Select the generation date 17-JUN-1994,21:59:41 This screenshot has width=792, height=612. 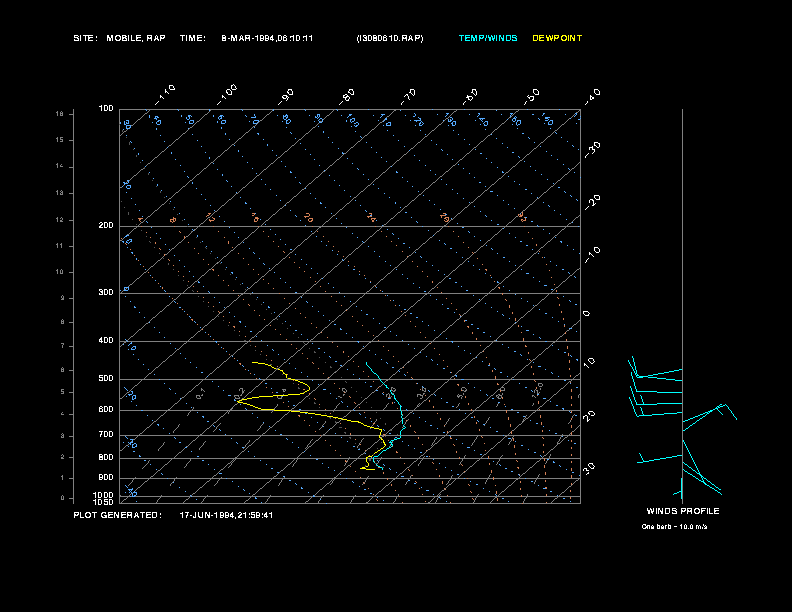pos(226,515)
